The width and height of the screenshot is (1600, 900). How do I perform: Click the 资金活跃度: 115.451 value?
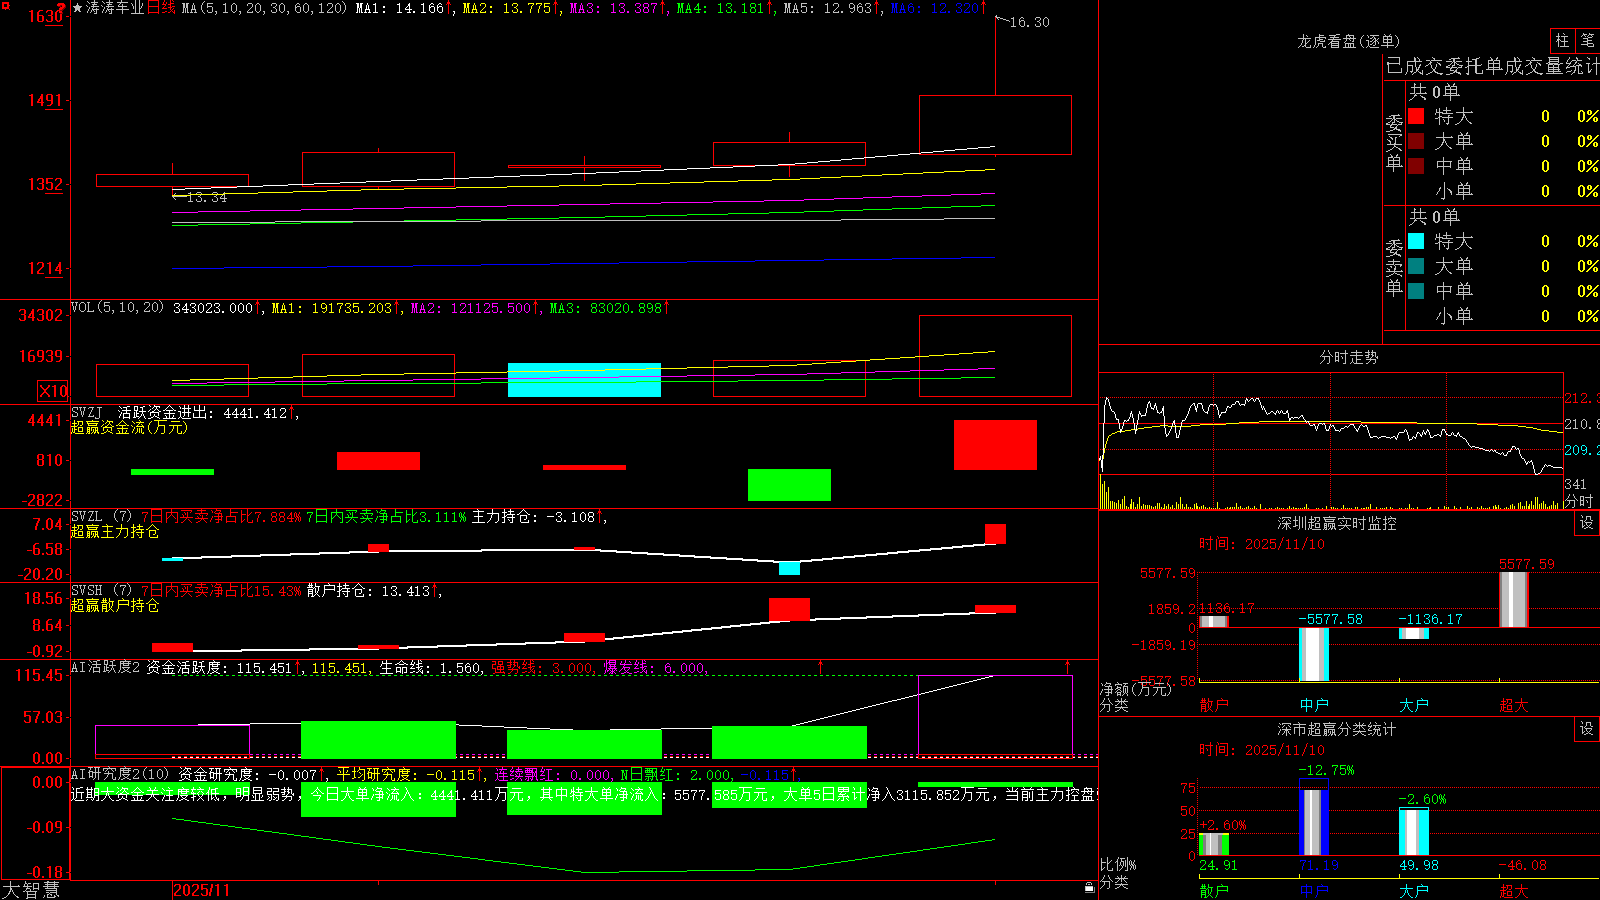click(220, 668)
